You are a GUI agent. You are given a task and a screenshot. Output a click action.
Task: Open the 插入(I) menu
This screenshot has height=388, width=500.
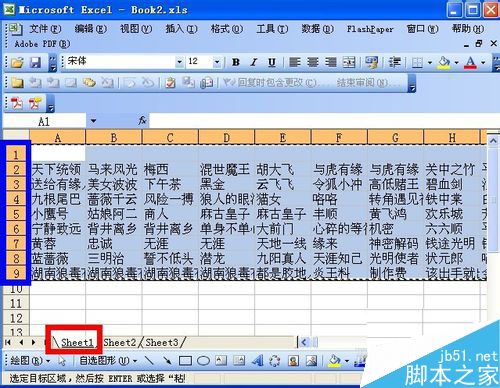[x=181, y=29]
